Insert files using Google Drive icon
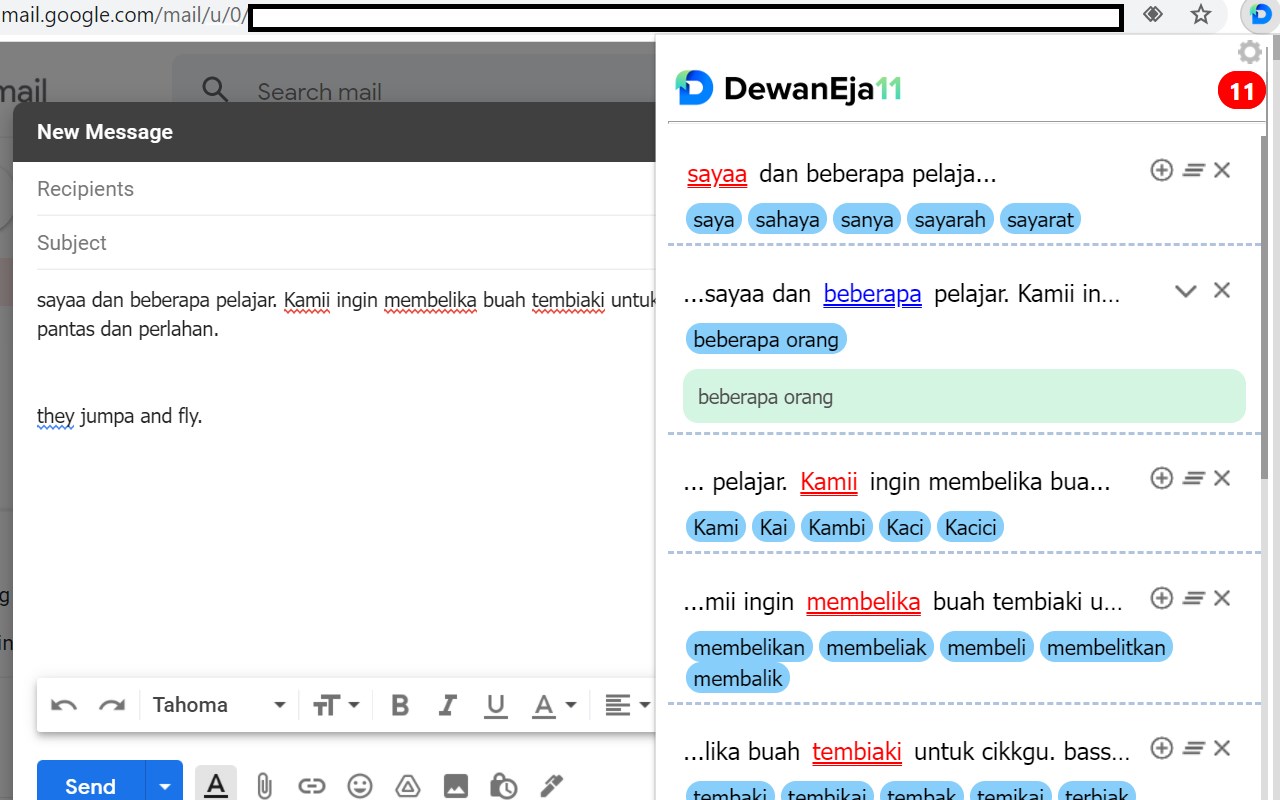This screenshot has width=1280, height=800. [x=408, y=786]
